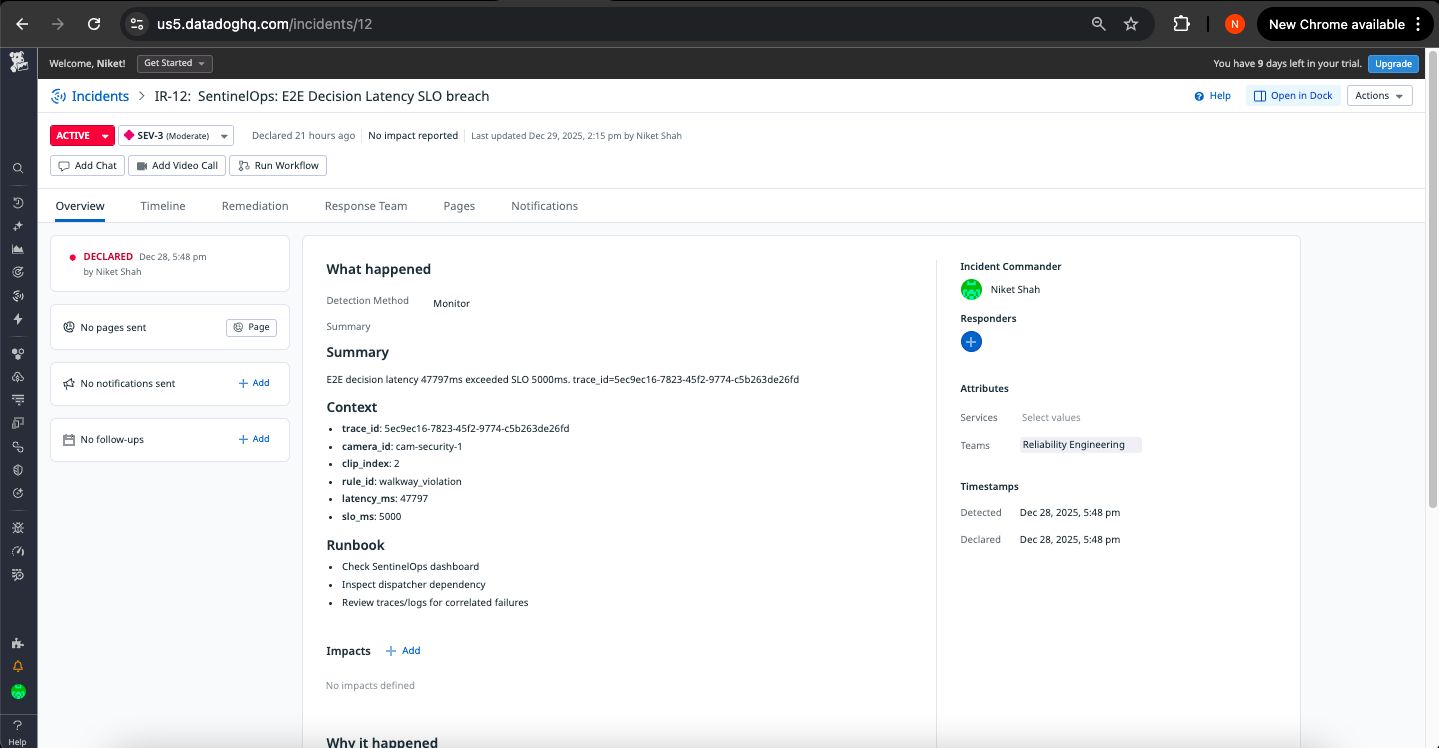Switch to the Overview tab
The width and height of the screenshot is (1439, 748).
pyautogui.click(x=80, y=206)
